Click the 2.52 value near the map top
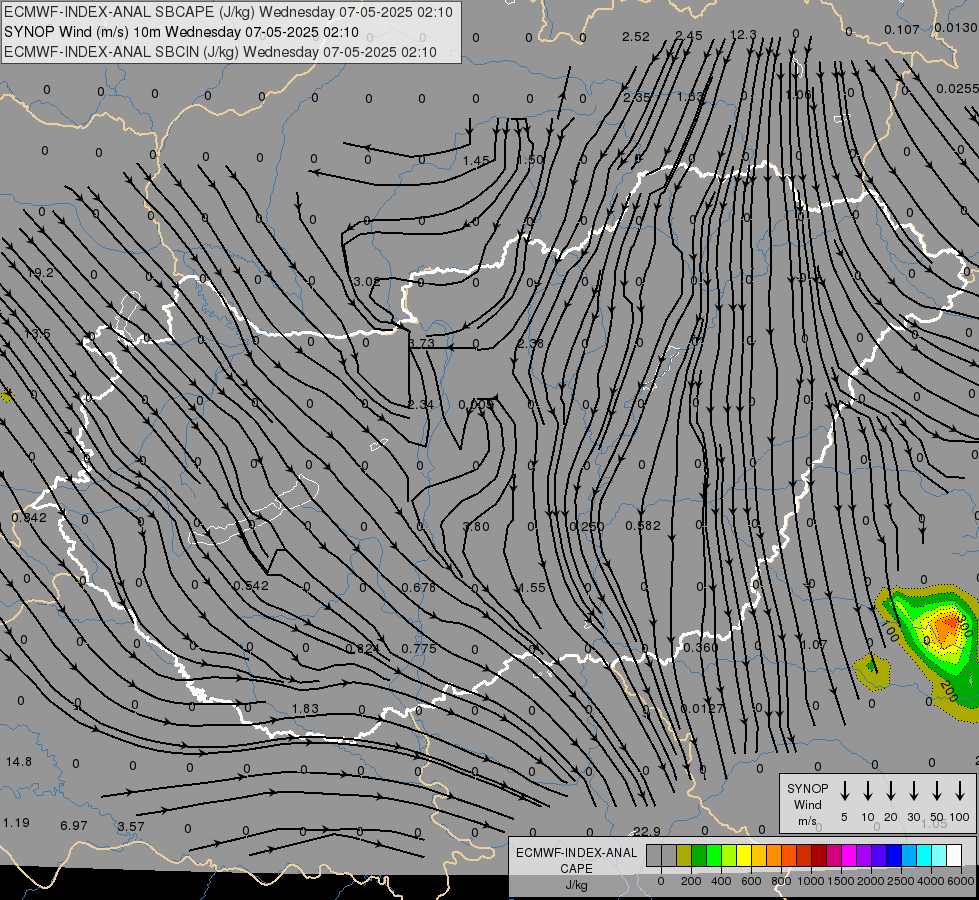Viewport: 979px width, 900px height. click(x=636, y=37)
